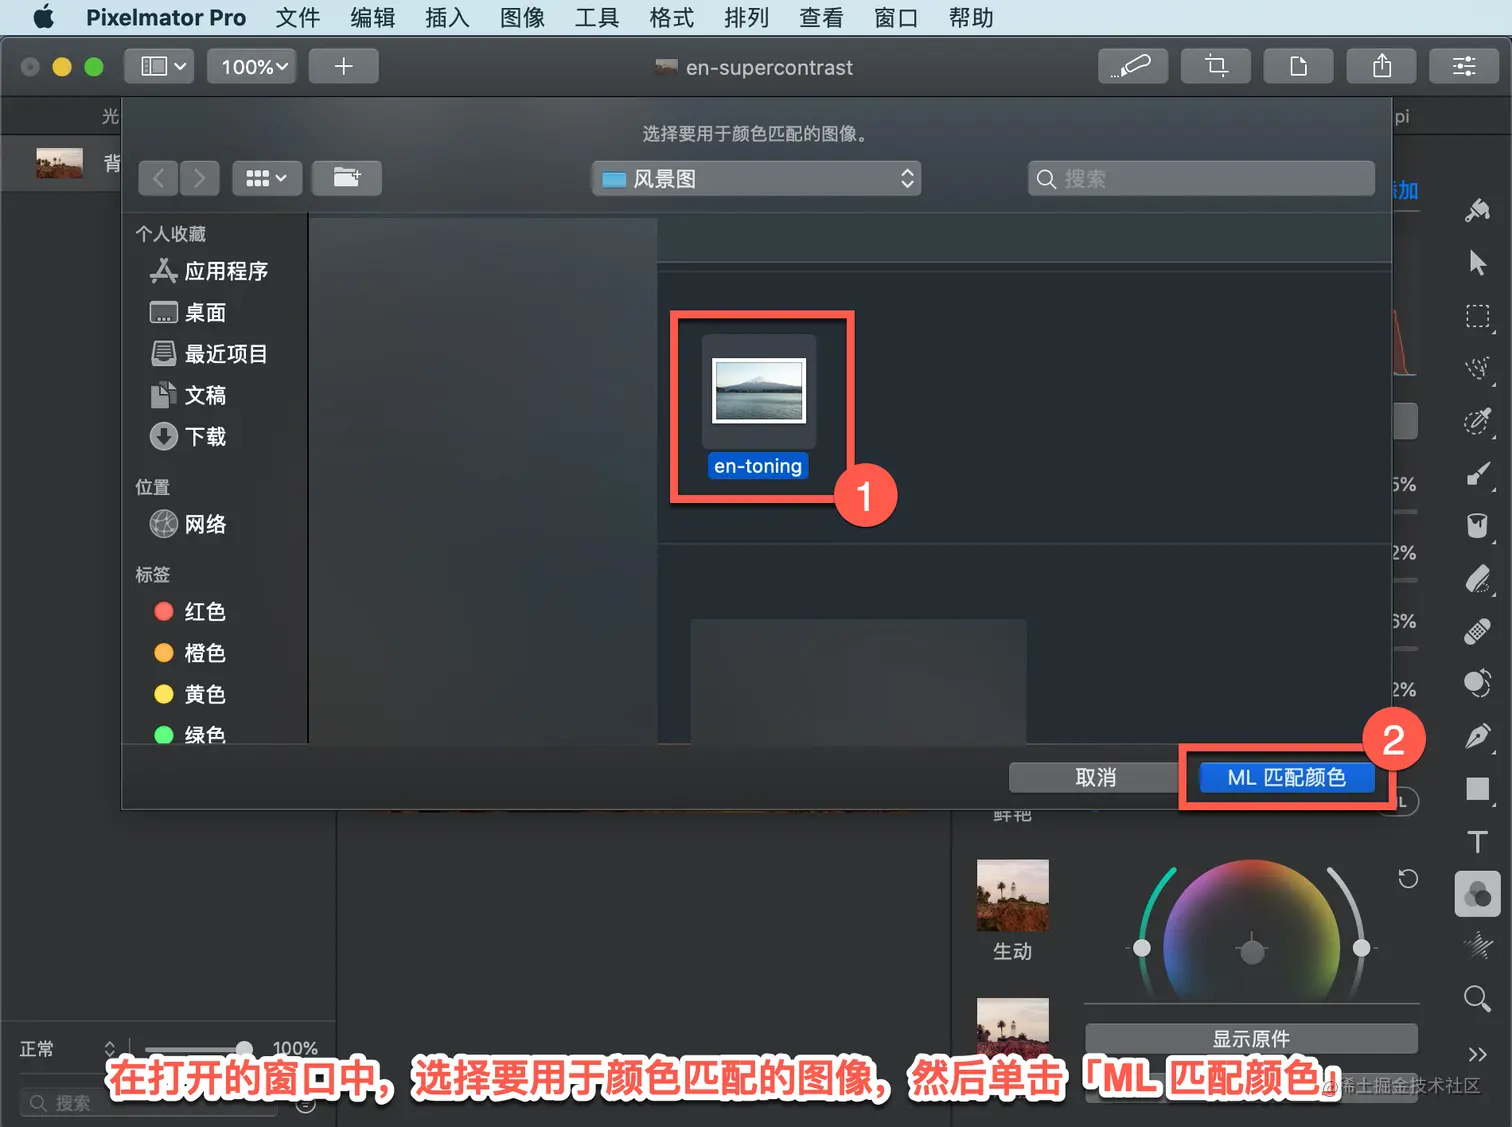Click the file dialog 搜索 field
Screen dimensions: 1512x1127
1201,178
